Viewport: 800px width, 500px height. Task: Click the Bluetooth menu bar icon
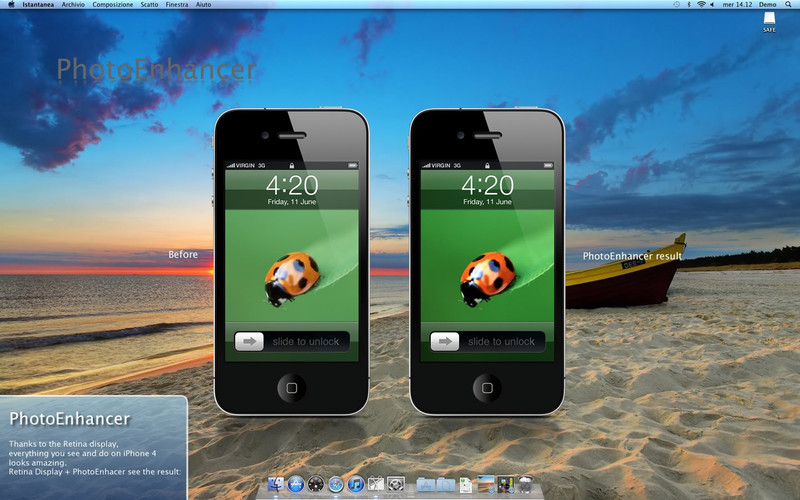click(689, 4)
